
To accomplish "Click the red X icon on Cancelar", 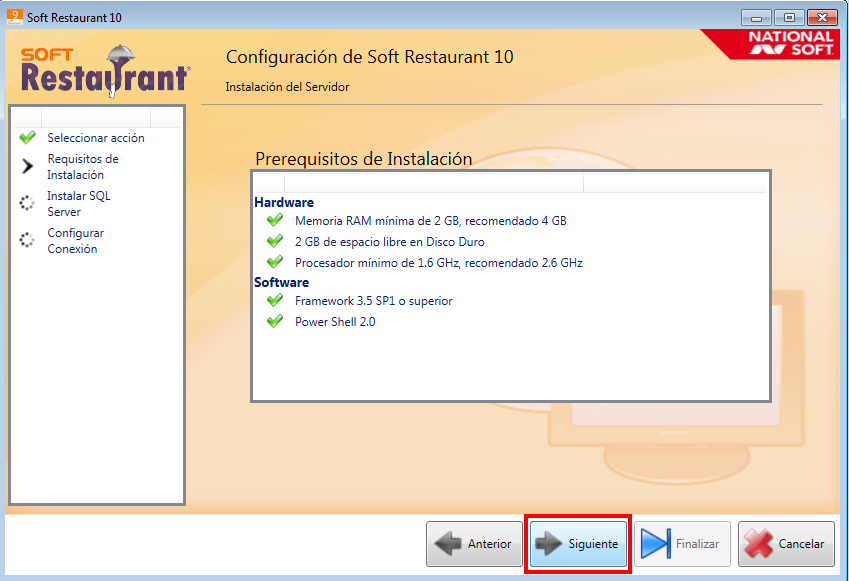I will pyautogui.click(x=759, y=544).
